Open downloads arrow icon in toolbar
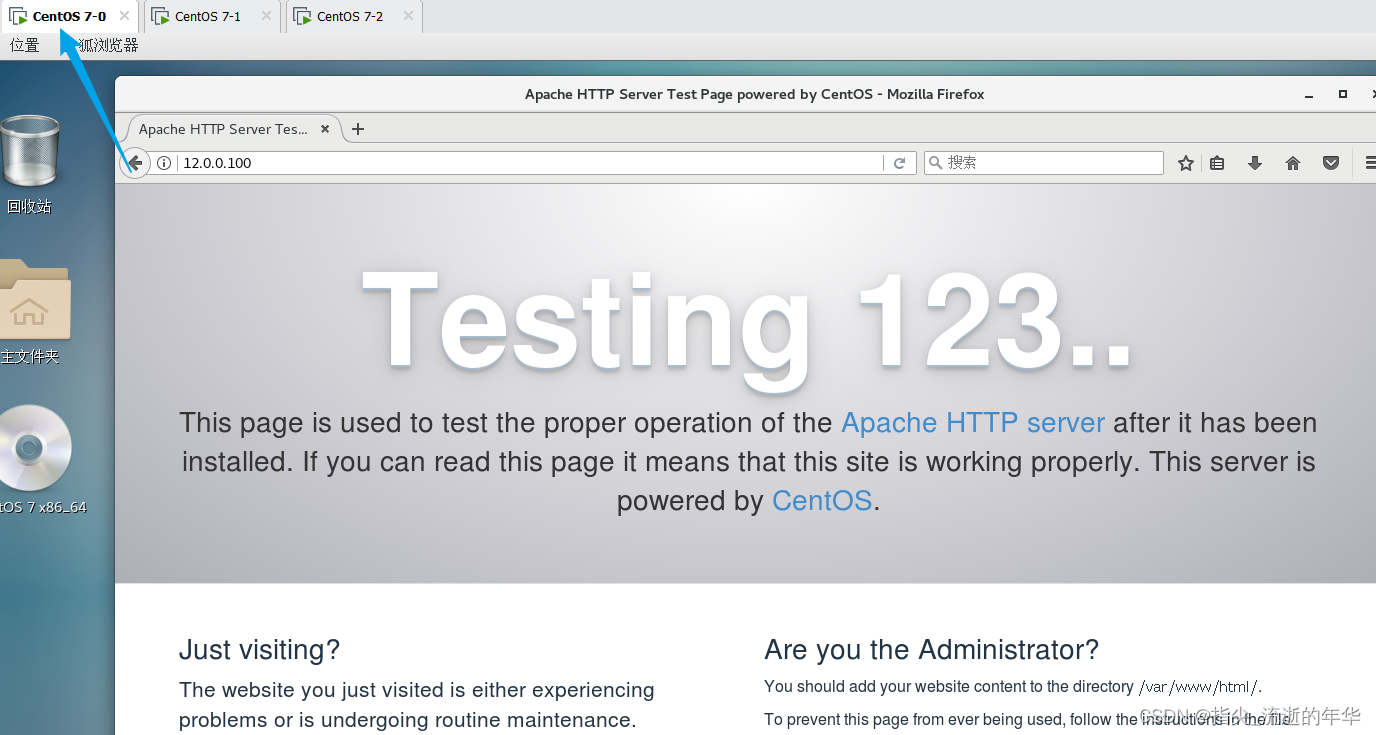Viewport: 1376px width, 735px height. pos(1255,163)
